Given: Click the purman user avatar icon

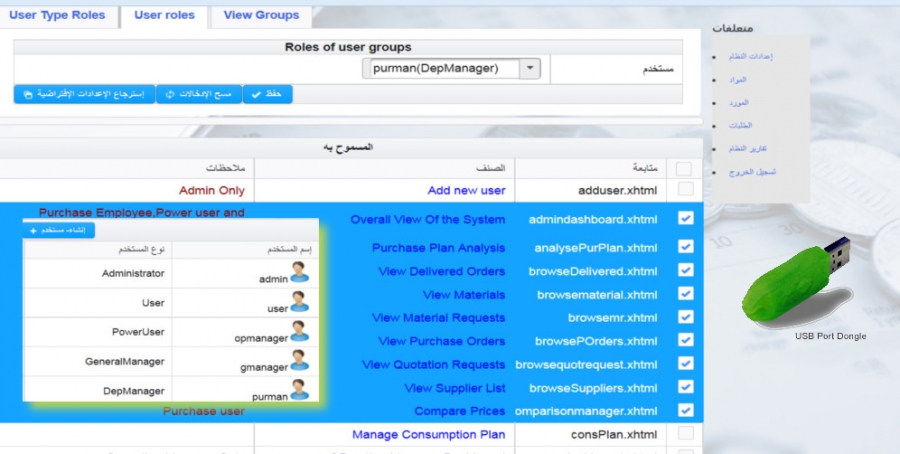Looking at the screenshot, I should (299, 389).
